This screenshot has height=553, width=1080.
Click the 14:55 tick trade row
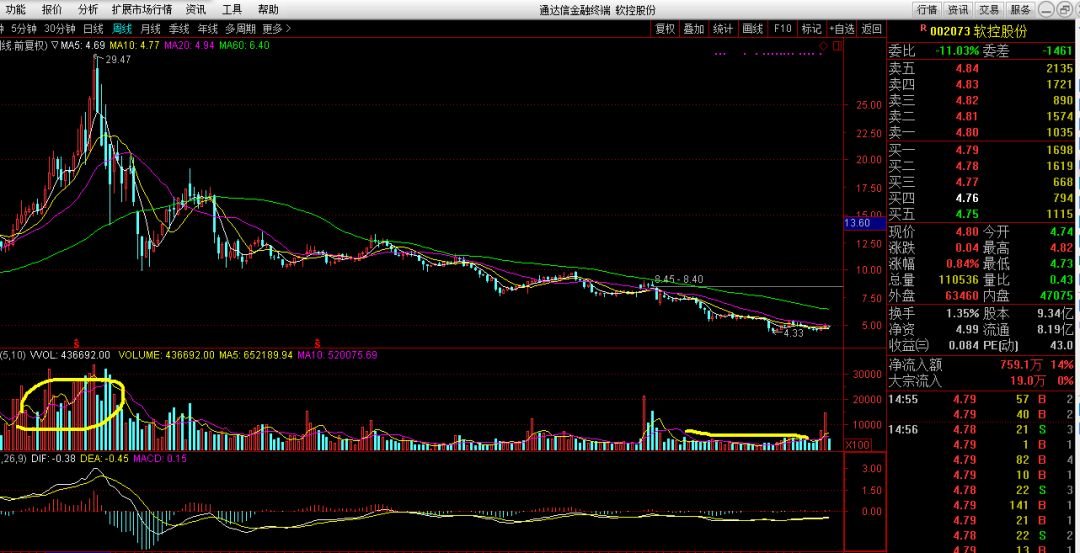pos(981,399)
